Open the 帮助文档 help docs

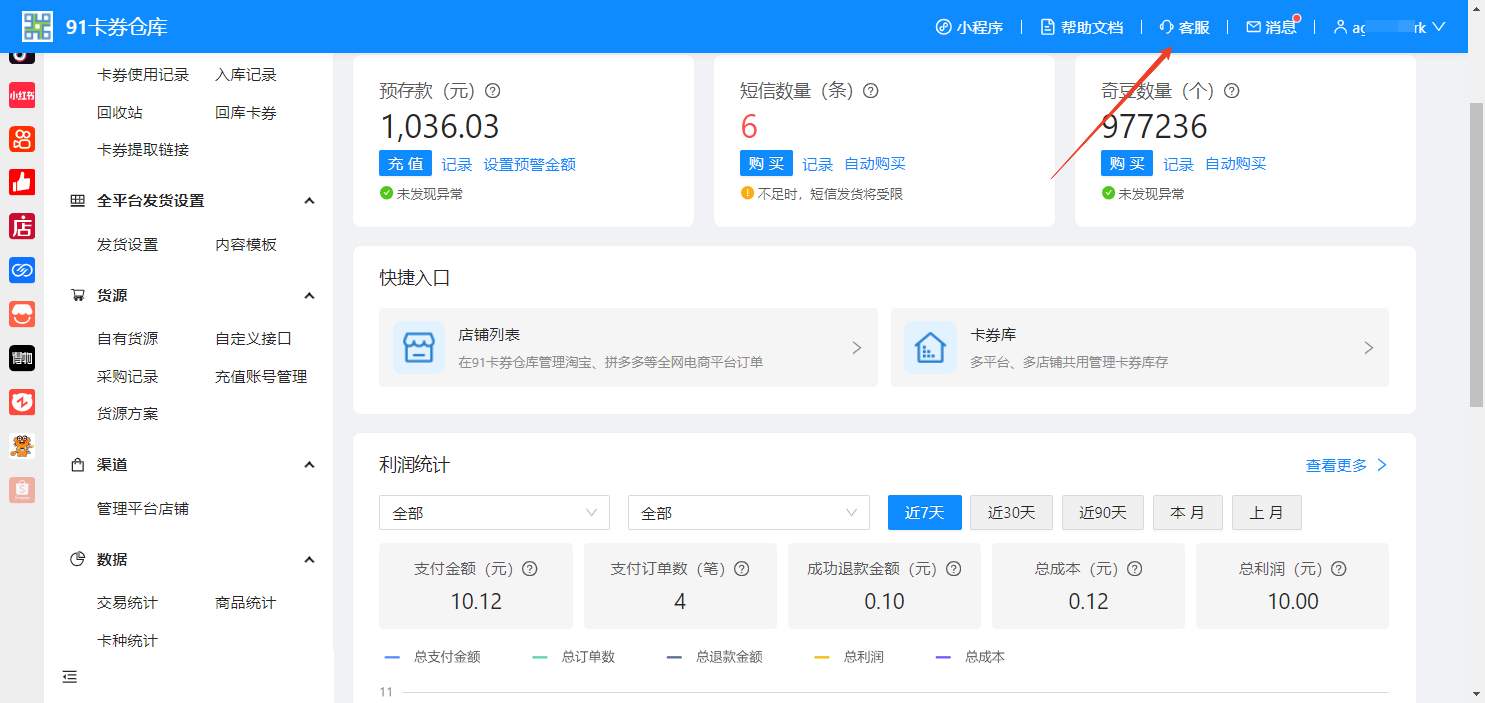(x=1082, y=27)
